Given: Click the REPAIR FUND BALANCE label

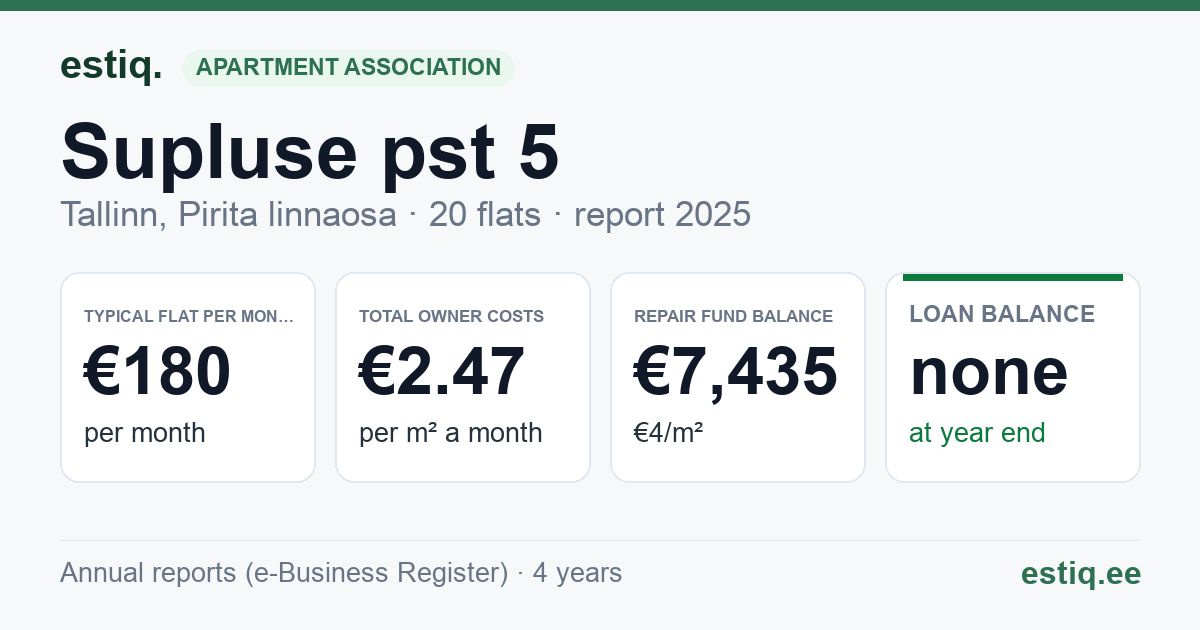Looking at the screenshot, I should tap(733, 316).
